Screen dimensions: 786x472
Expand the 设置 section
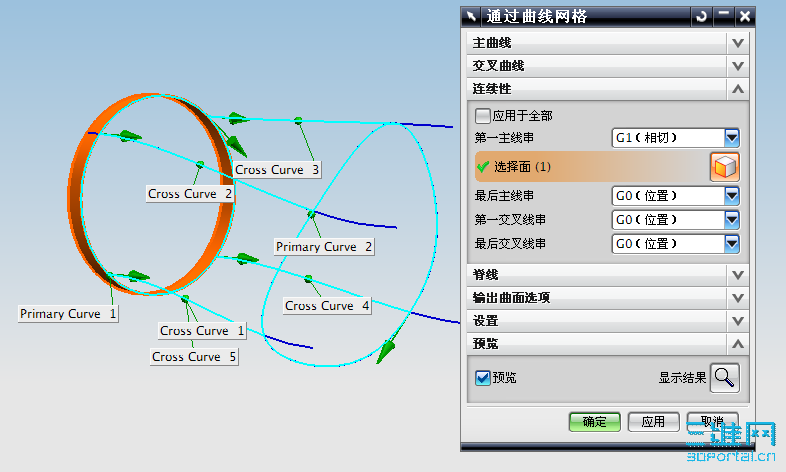coord(608,321)
